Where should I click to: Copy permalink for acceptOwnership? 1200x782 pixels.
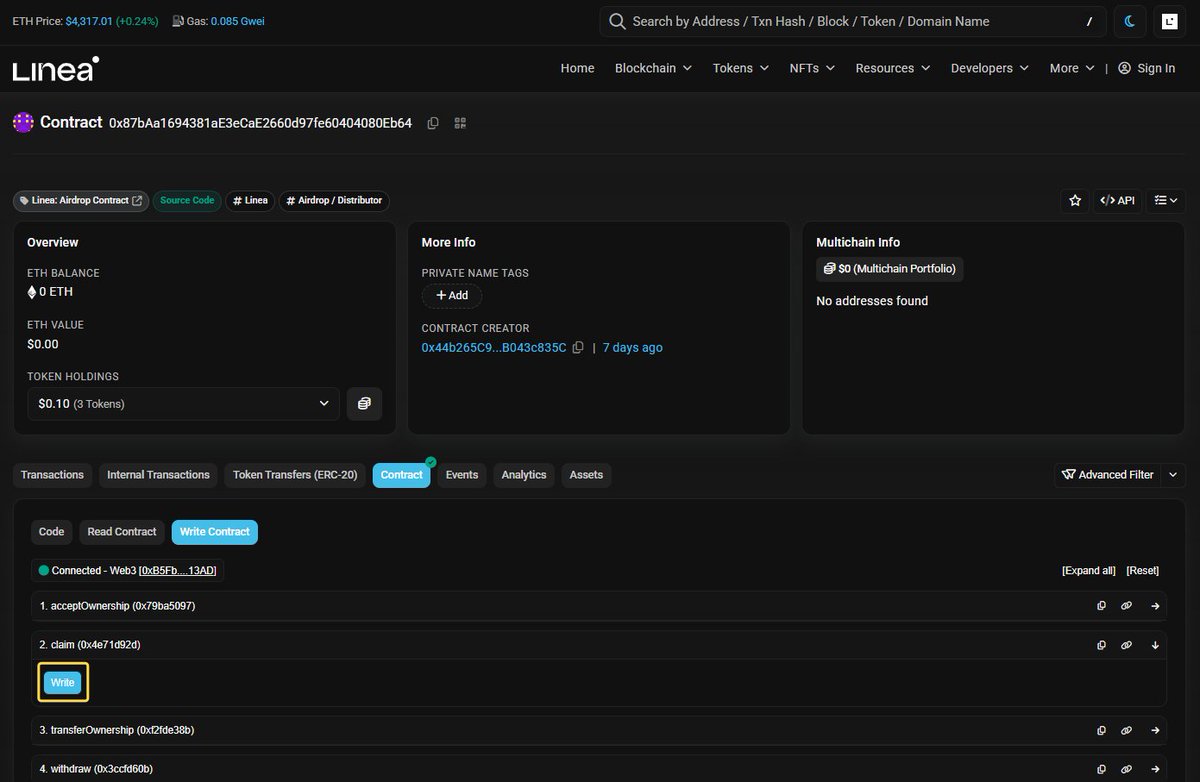coord(1126,606)
